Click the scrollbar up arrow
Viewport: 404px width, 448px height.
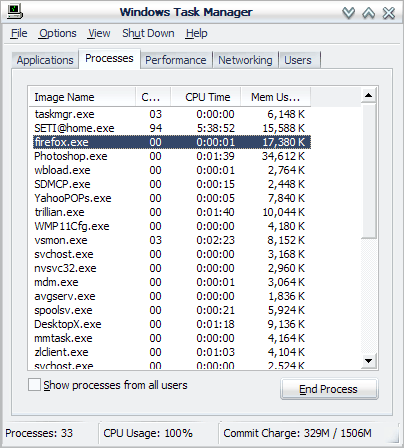click(x=369, y=96)
